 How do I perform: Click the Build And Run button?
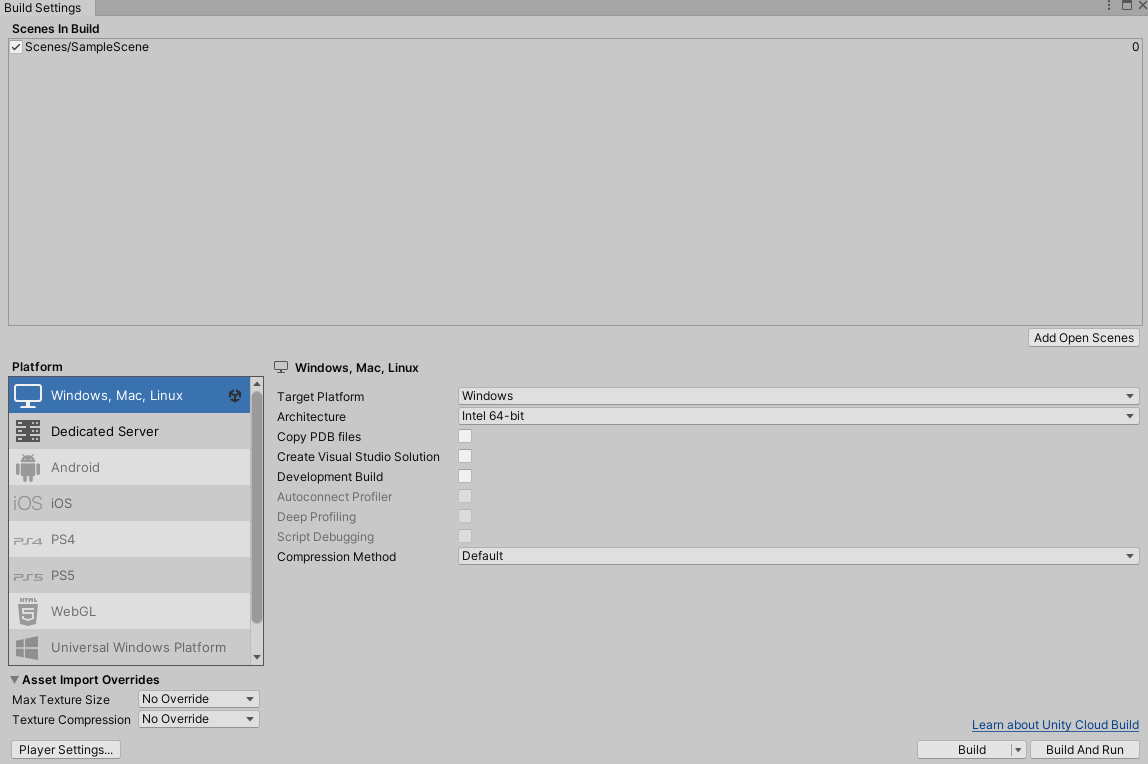coord(1084,750)
